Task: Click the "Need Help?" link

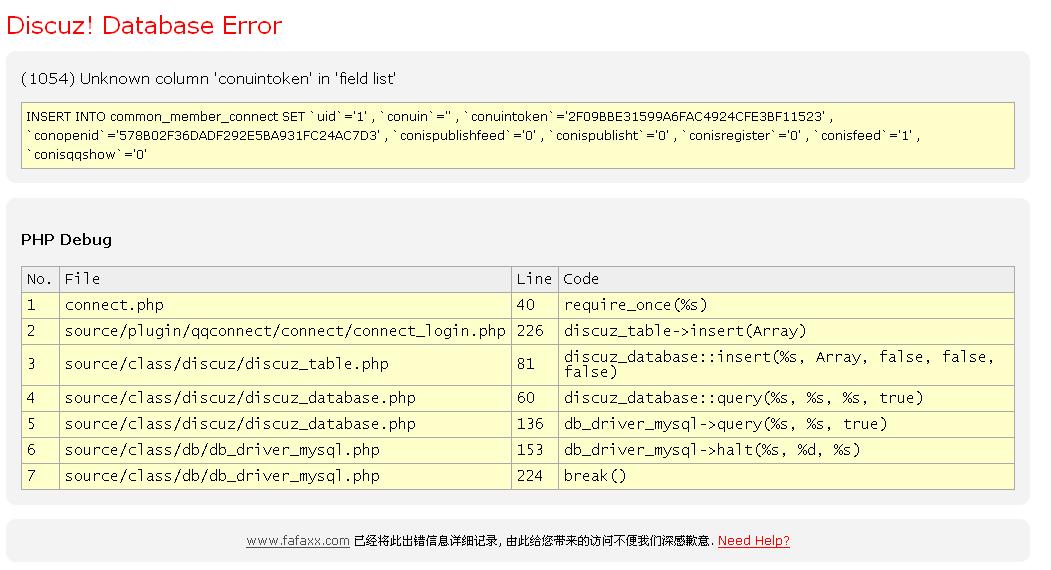Action: pyautogui.click(x=753, y=541)
